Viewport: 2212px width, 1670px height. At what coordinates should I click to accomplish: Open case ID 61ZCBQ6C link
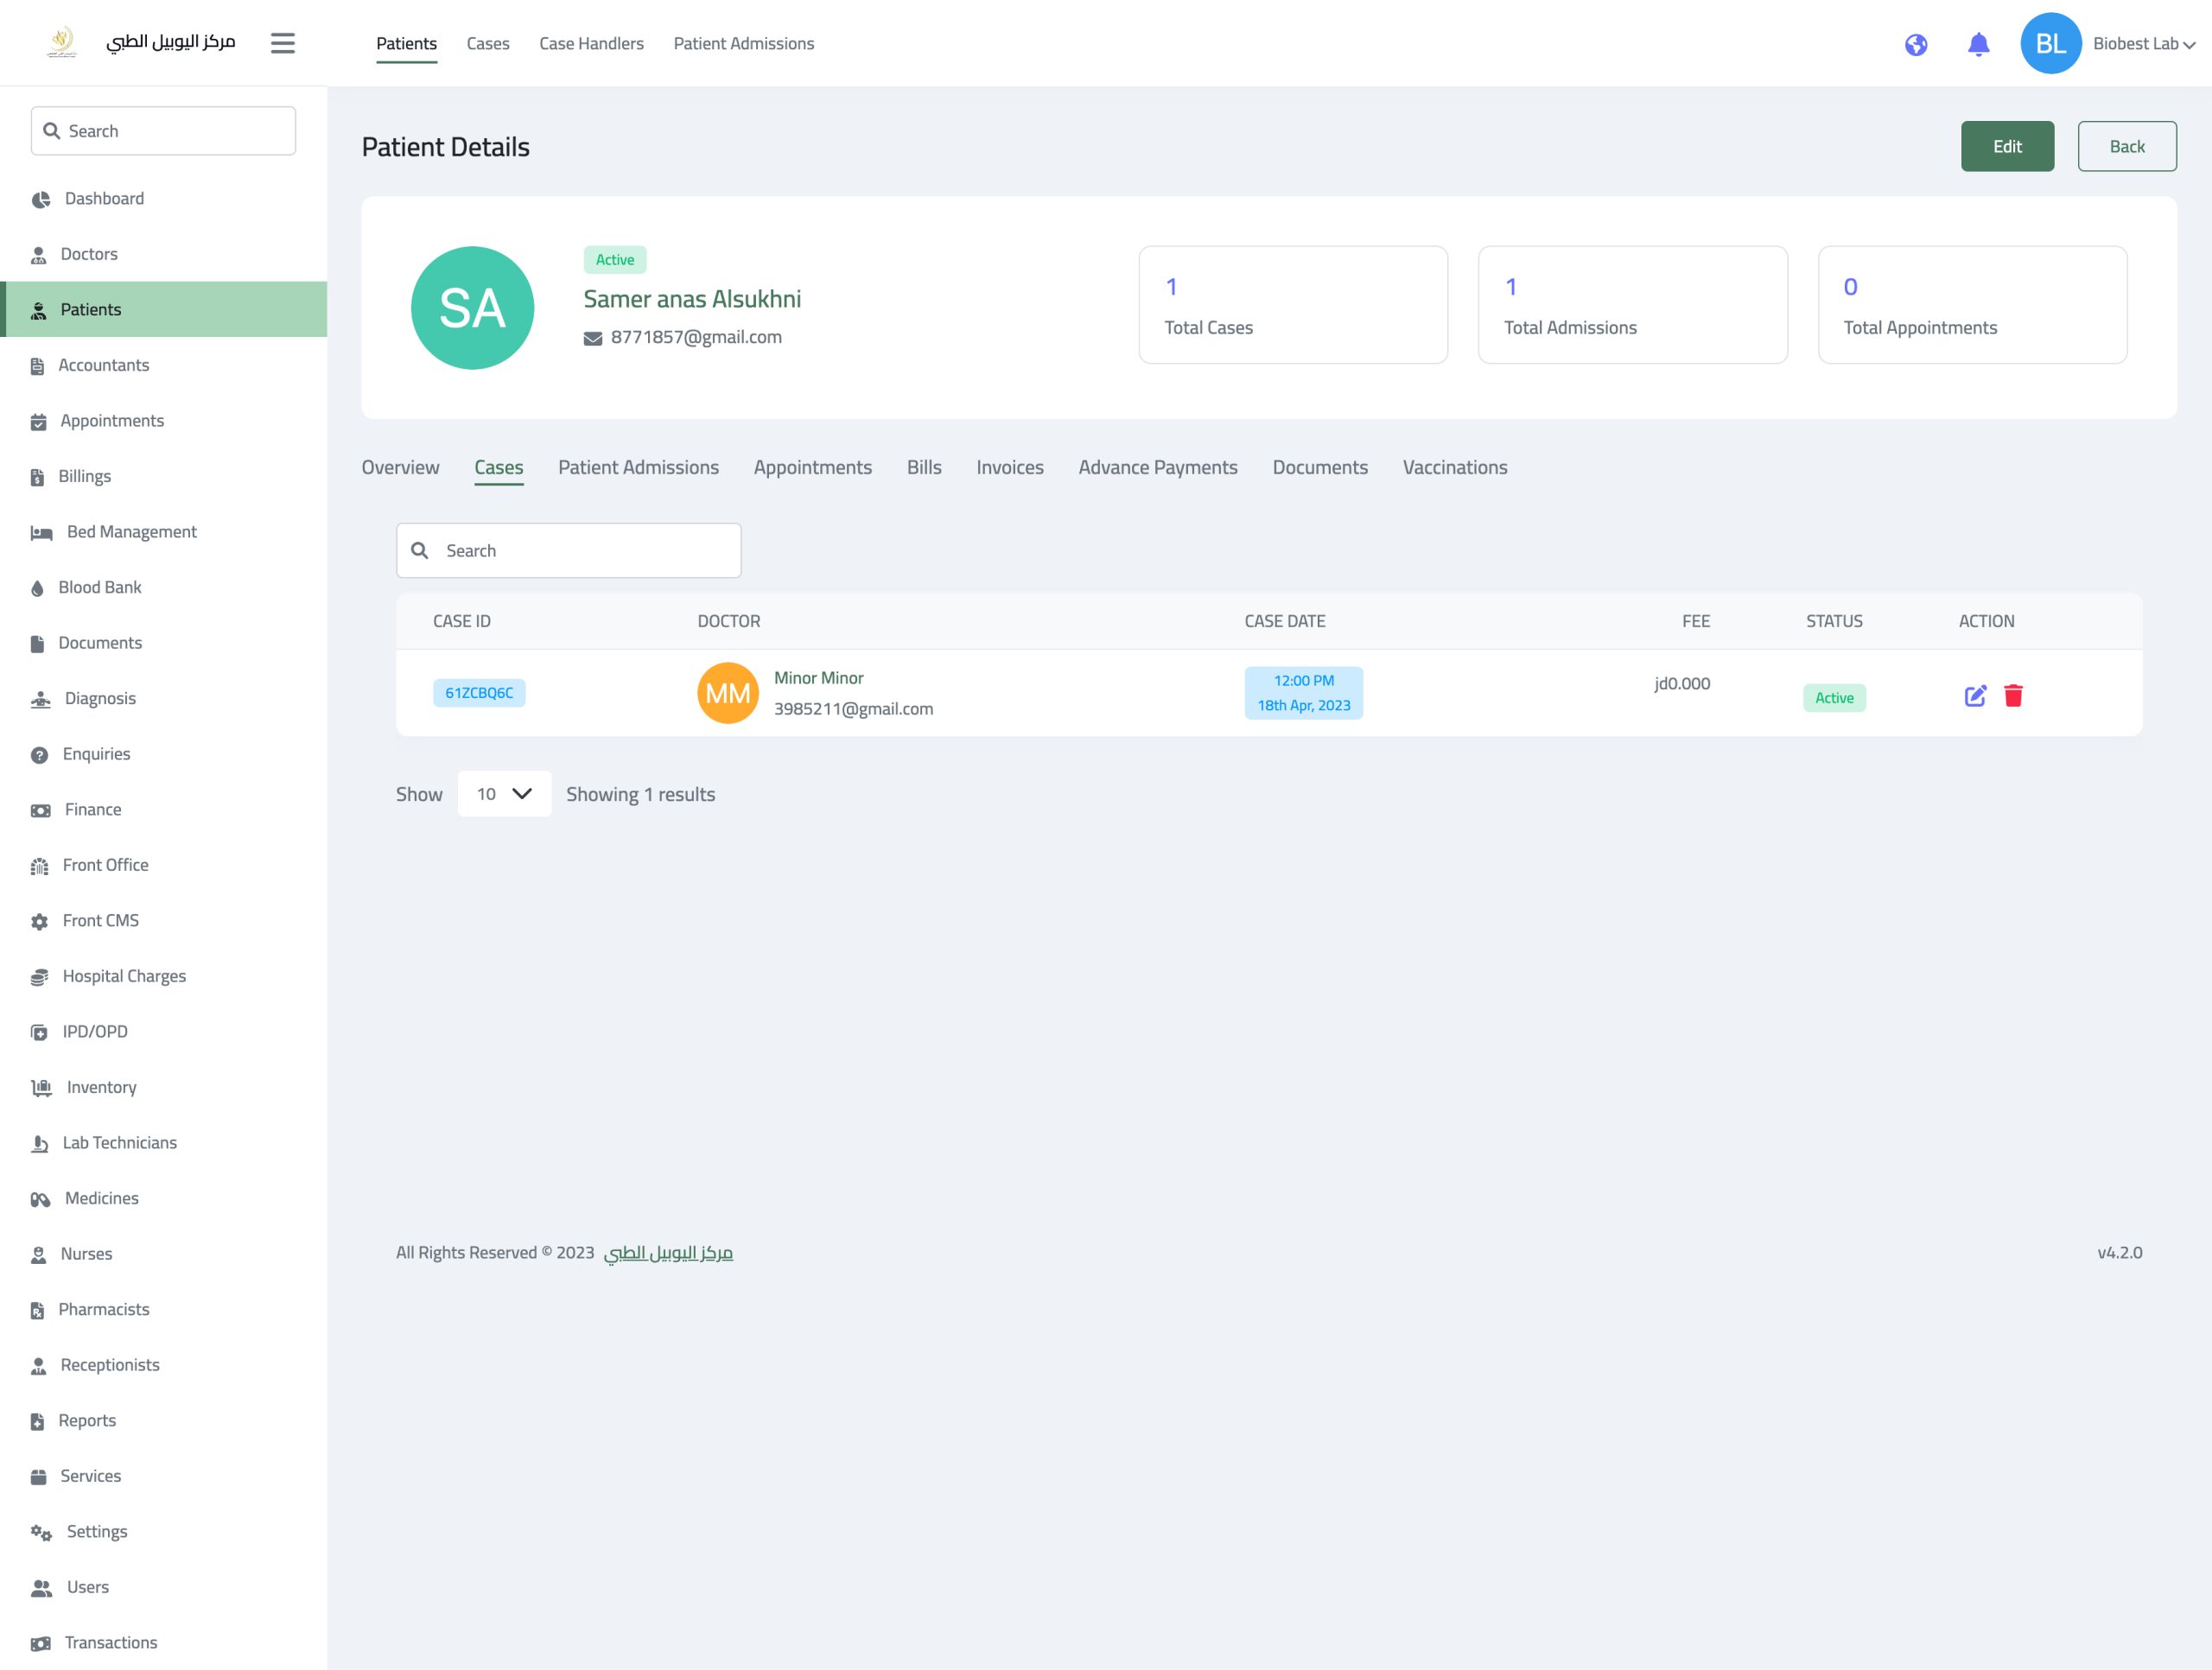pos(478,692)
